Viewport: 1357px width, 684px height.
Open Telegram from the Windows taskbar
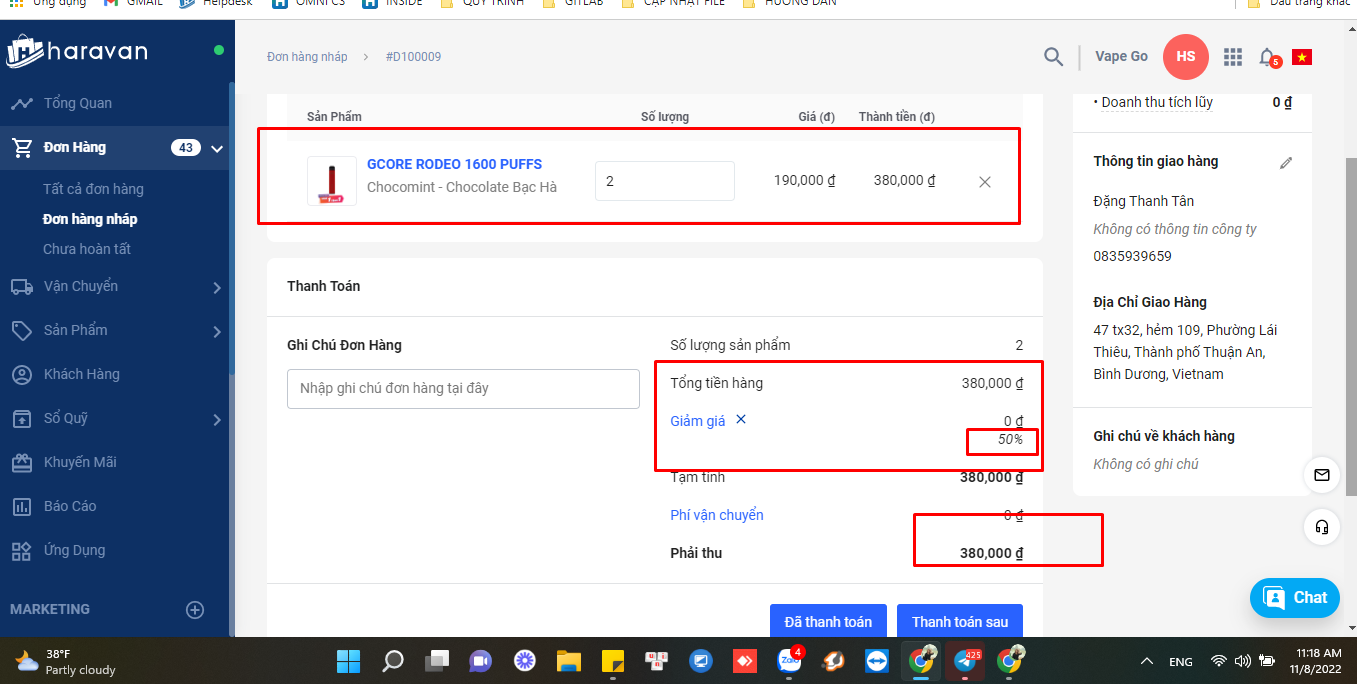pos(967,661)
